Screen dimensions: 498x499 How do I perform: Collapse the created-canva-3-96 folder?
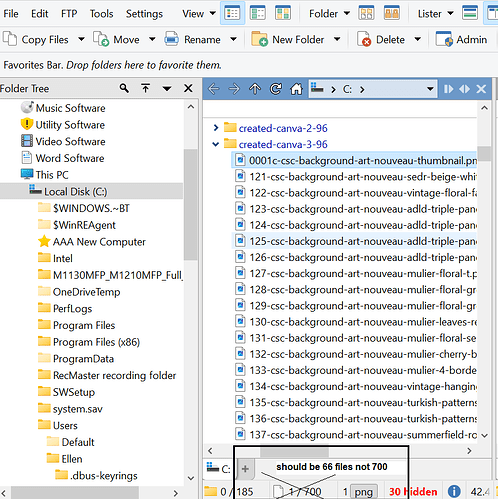[216, 144]
